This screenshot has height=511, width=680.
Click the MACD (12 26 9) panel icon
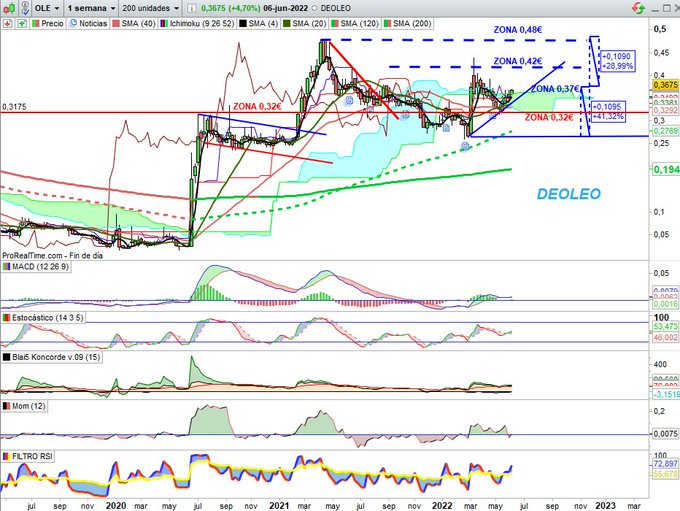coord(7,267)
